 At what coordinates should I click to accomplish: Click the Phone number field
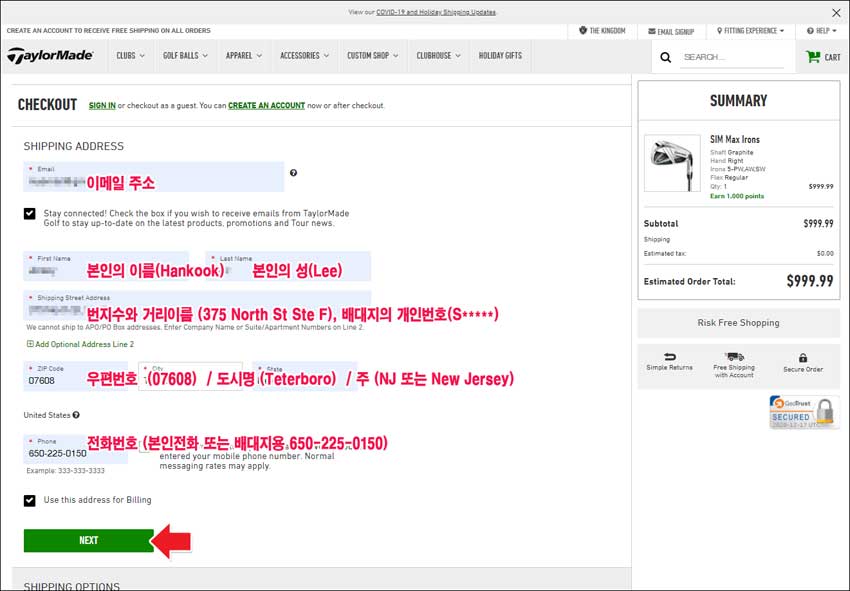76,449
